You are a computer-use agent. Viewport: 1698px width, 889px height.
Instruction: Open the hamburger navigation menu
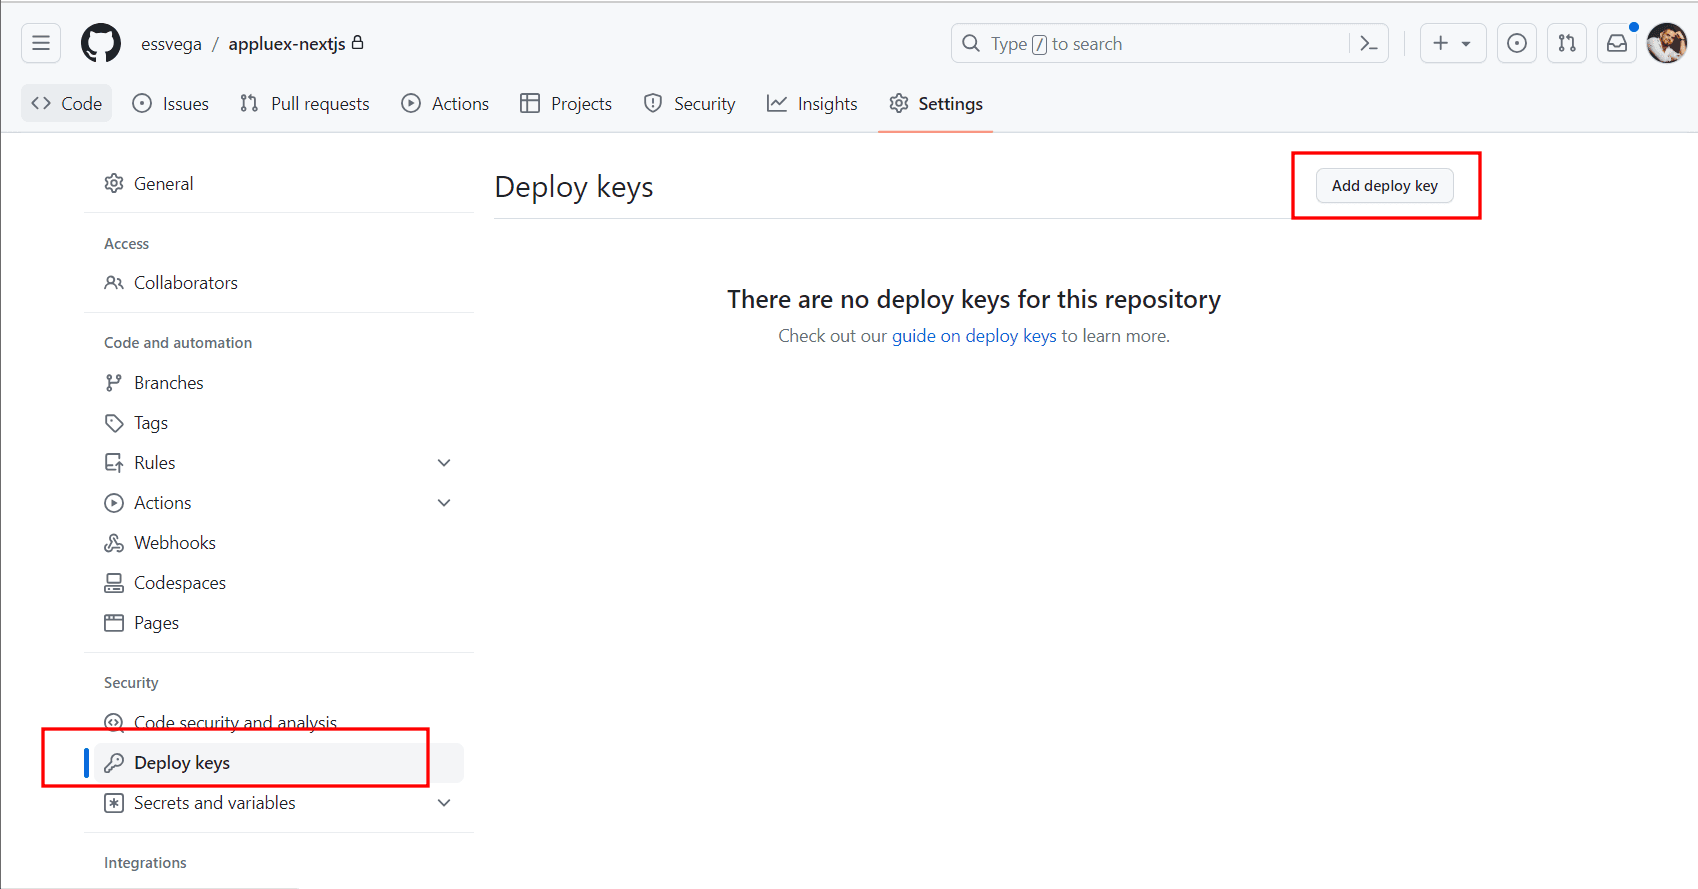(41, 43)
